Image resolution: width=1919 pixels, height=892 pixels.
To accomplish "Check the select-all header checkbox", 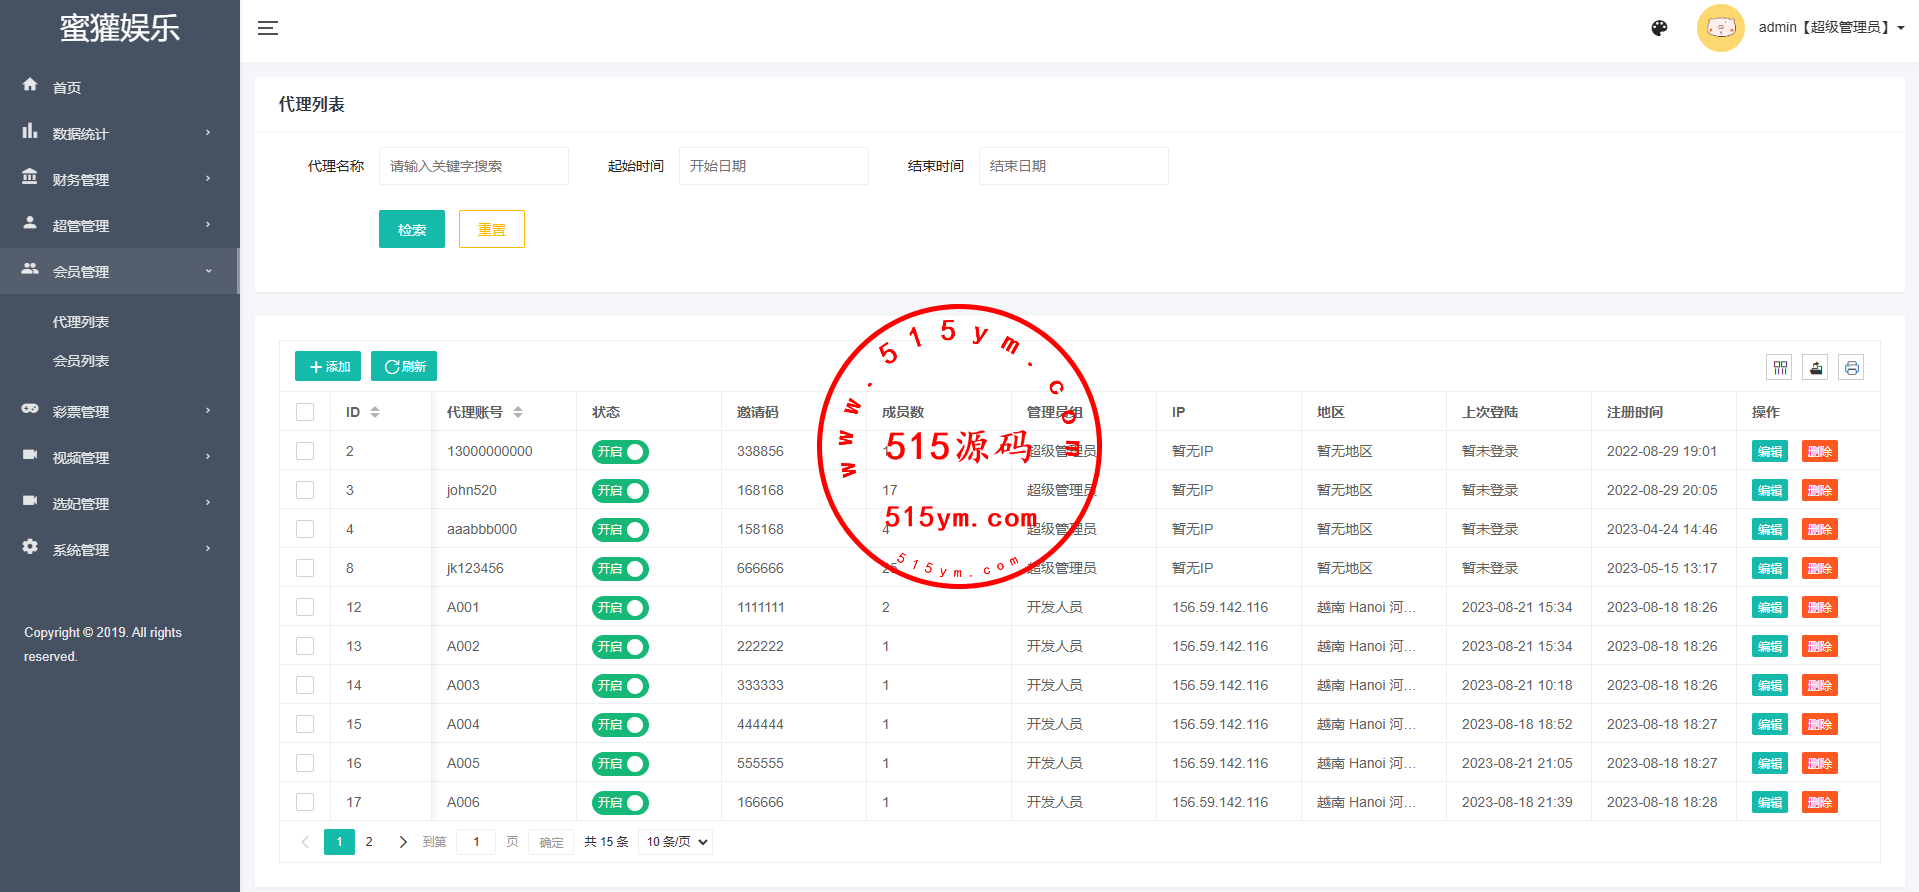I will click(305, 412).
